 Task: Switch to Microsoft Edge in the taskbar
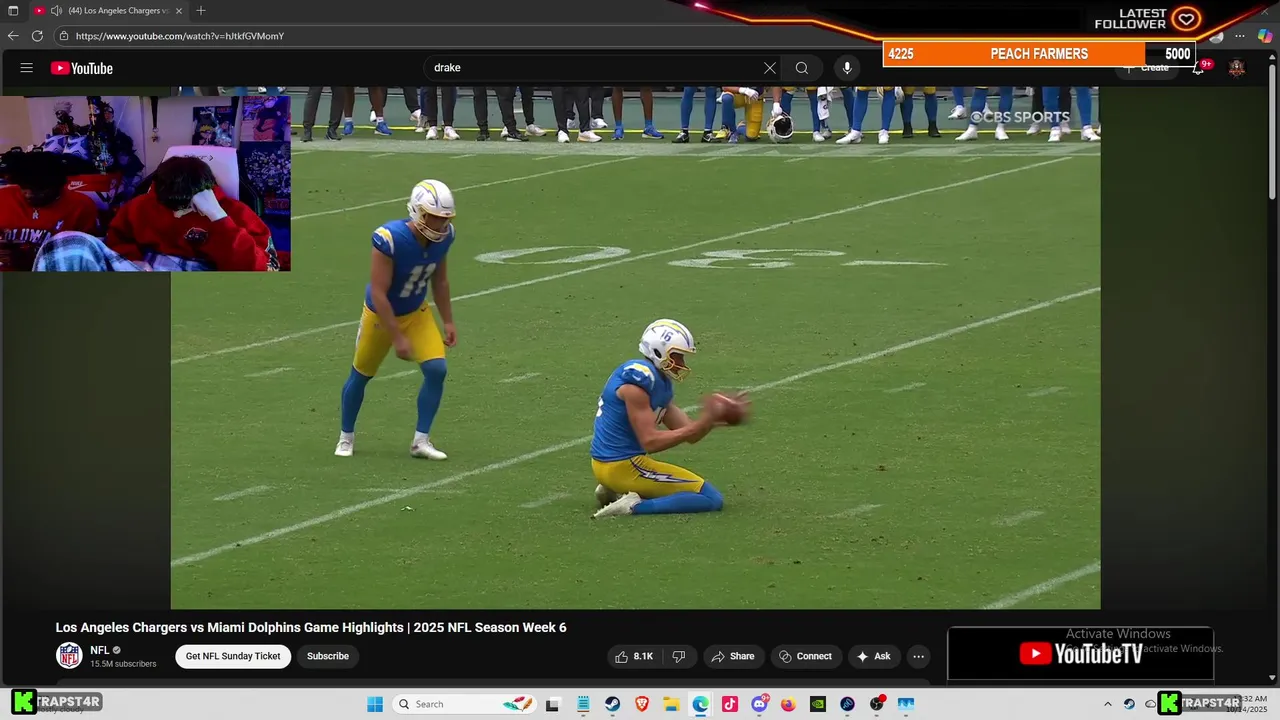(x=700, y=704)
